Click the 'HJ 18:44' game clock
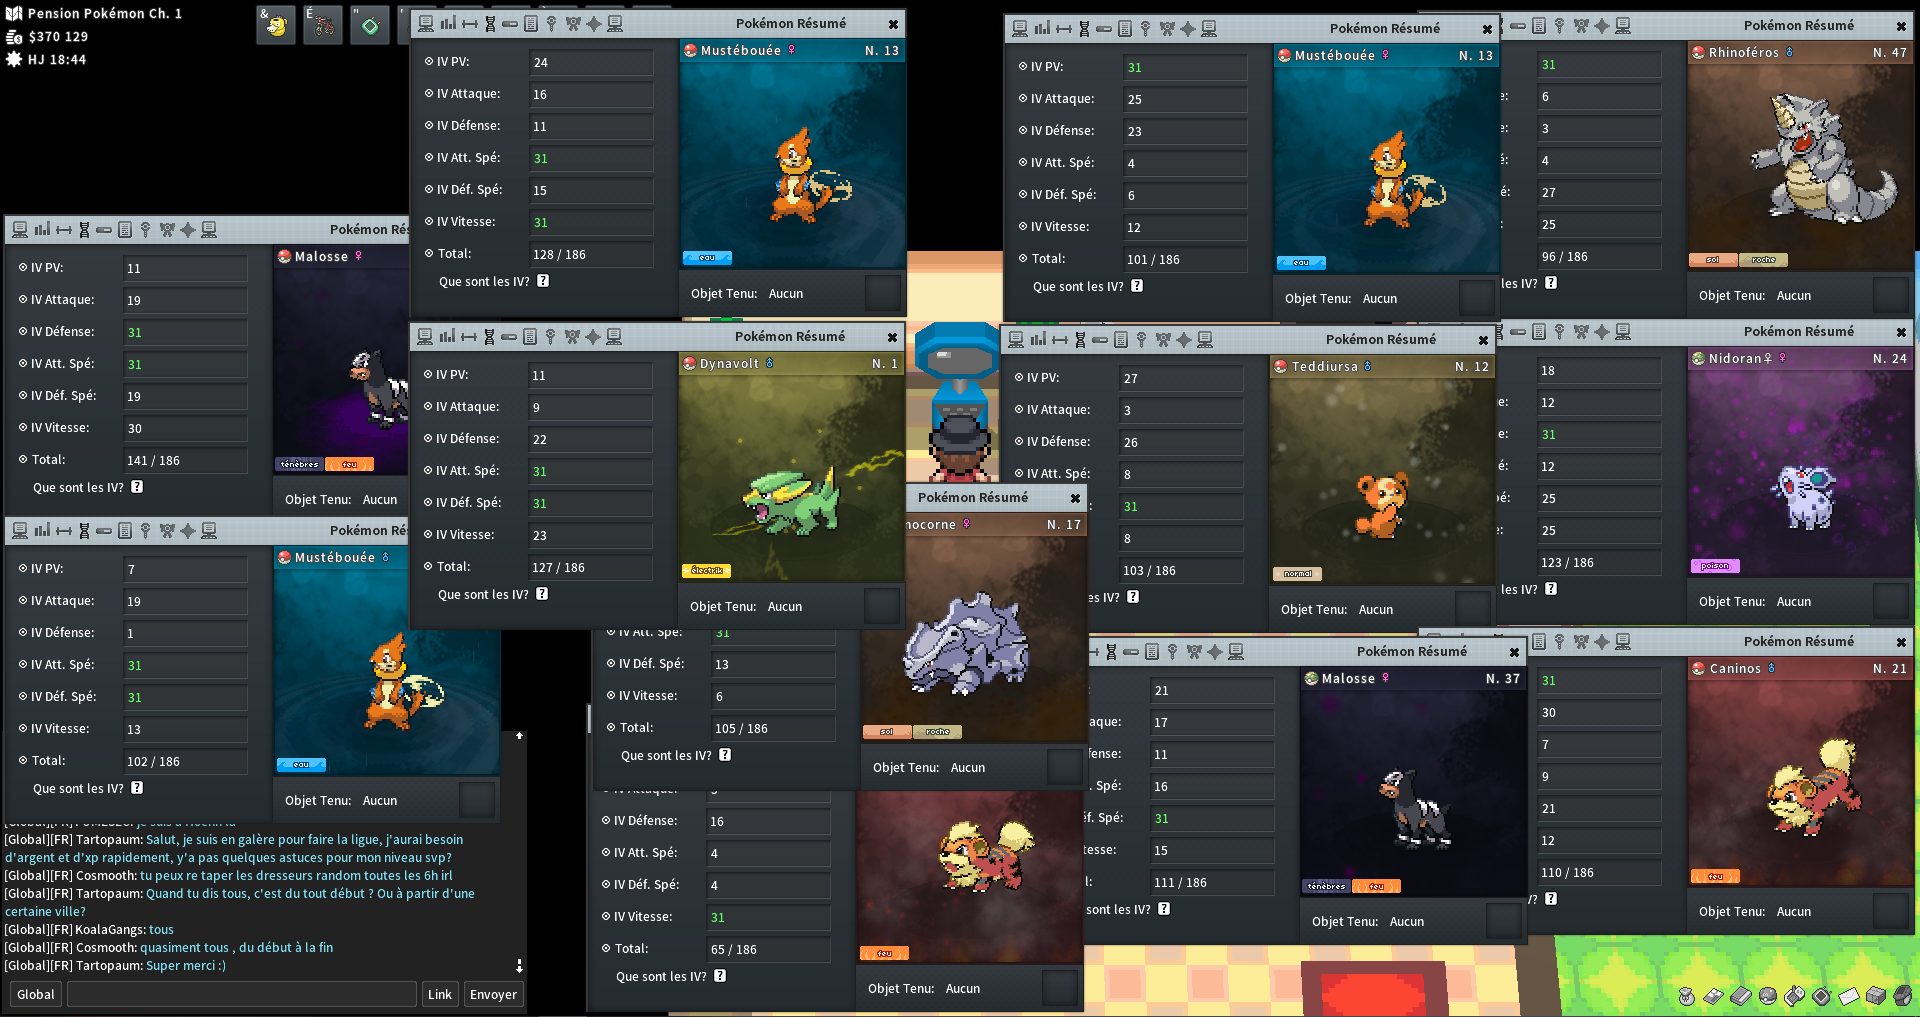 point(57,59)
